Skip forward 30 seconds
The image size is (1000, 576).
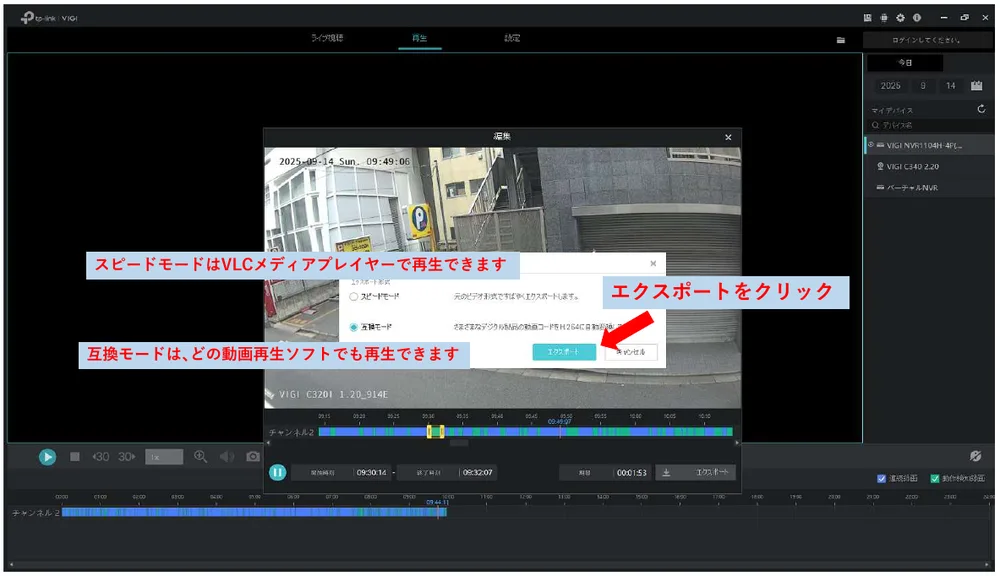coord(127,457)
